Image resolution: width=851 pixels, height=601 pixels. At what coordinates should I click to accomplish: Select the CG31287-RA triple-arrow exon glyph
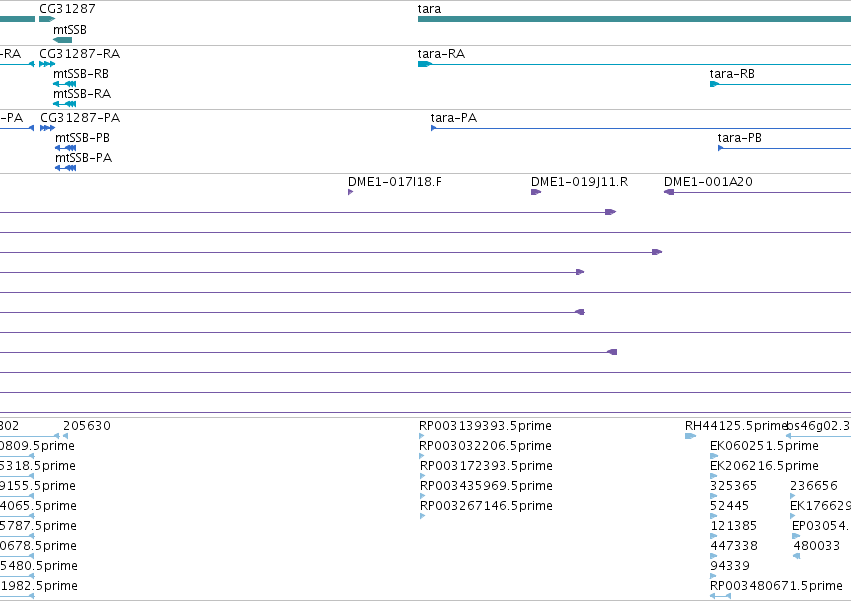click(x=47, y=64)
